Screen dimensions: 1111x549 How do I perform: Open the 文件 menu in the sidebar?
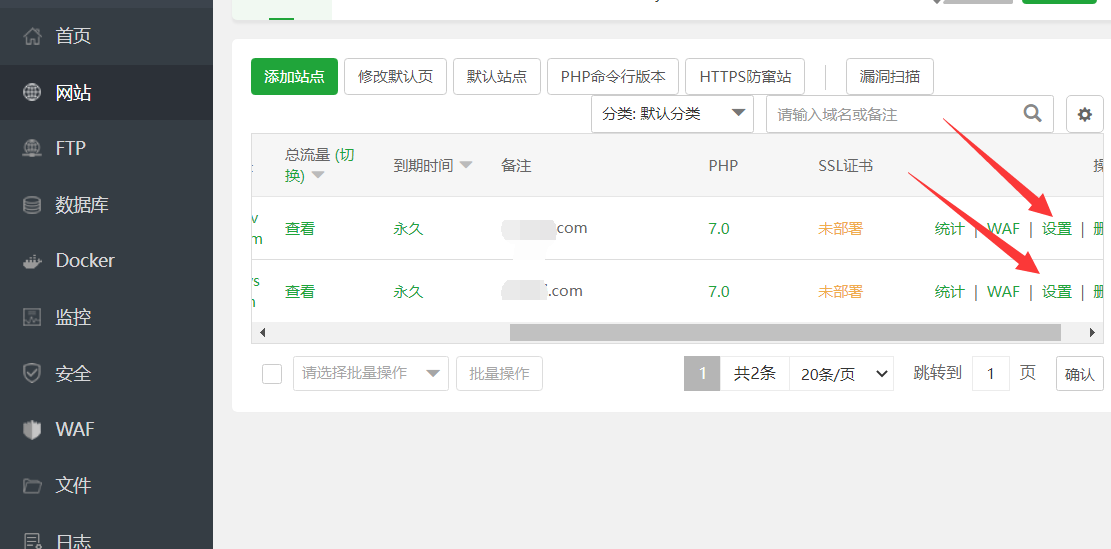73,485
